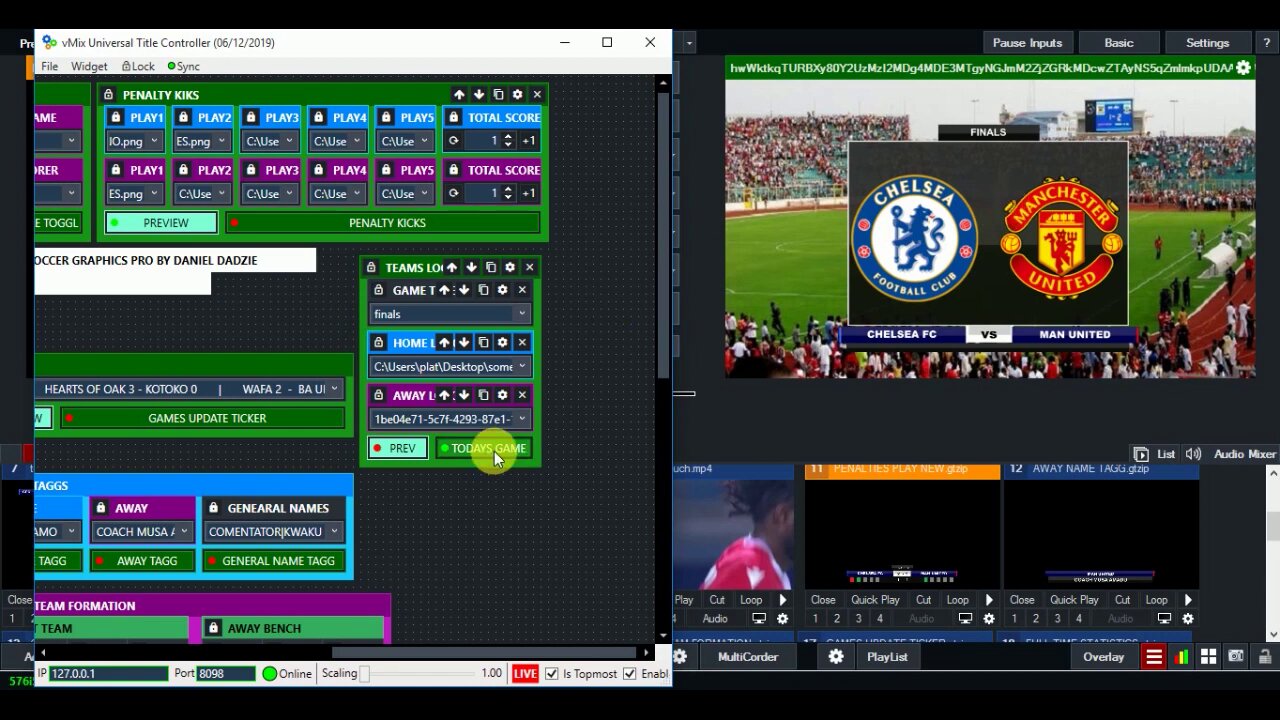The width and height of the screenshot is (1280, 720).
Task: Click the GAMES UPDATE TICKER button
Action: 203,418
